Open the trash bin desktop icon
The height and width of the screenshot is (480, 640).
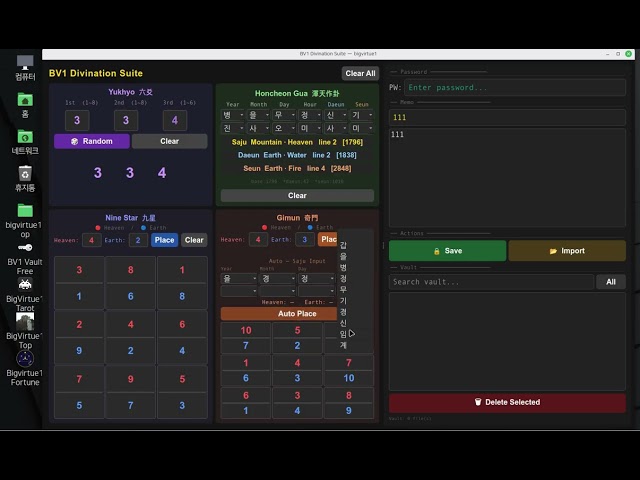[25, 178]
